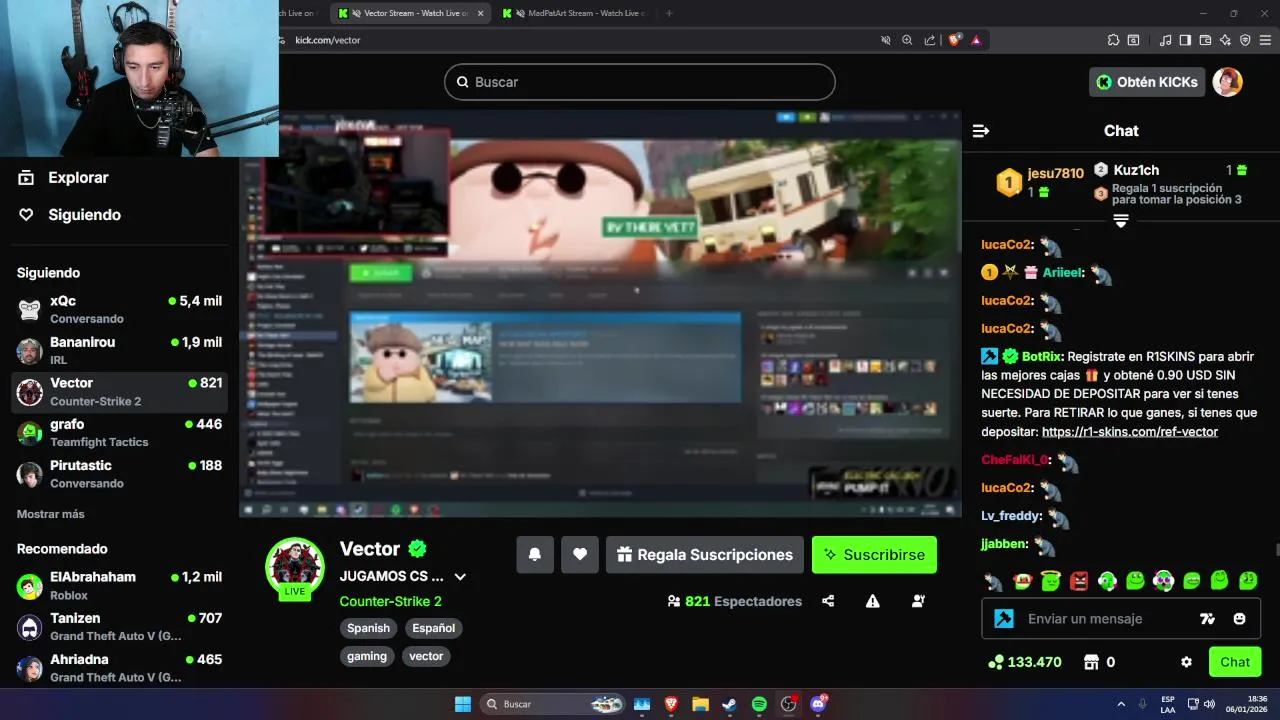The height and width of the screenshot is (720, 1280).
Task: Click the gaming tag
Action: [x=367, y=656]
